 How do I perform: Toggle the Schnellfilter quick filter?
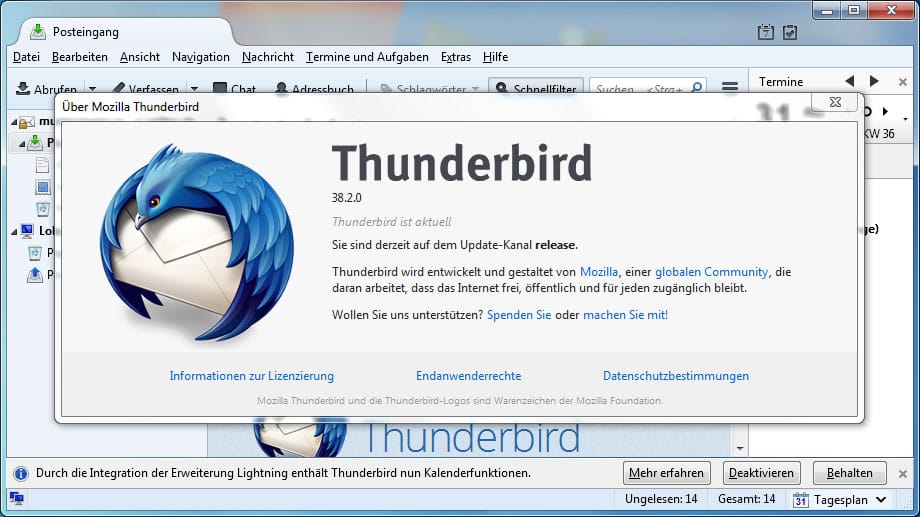pyautogui.click(x=536, y=88)
